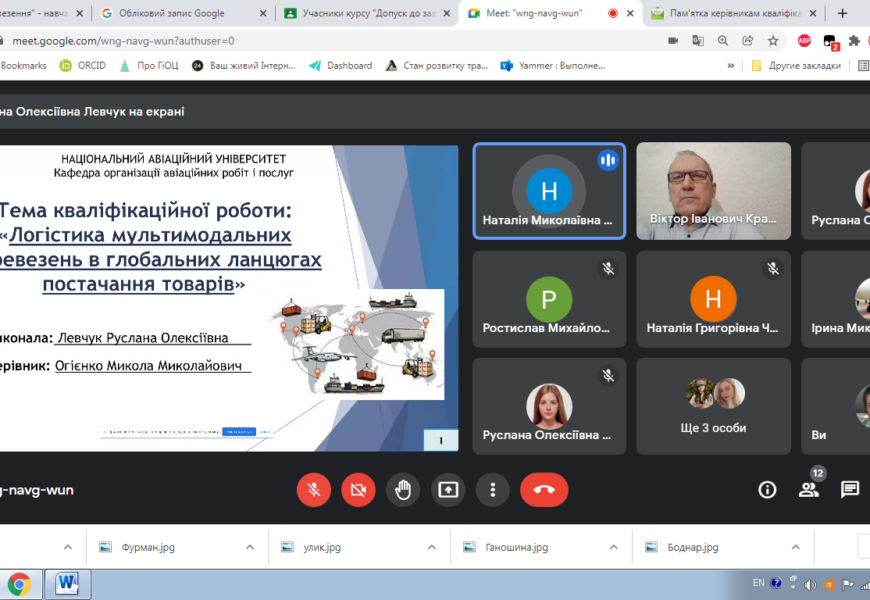Open the Chrome extensions puzzle icon
The image size is (870, 600).
854,41
